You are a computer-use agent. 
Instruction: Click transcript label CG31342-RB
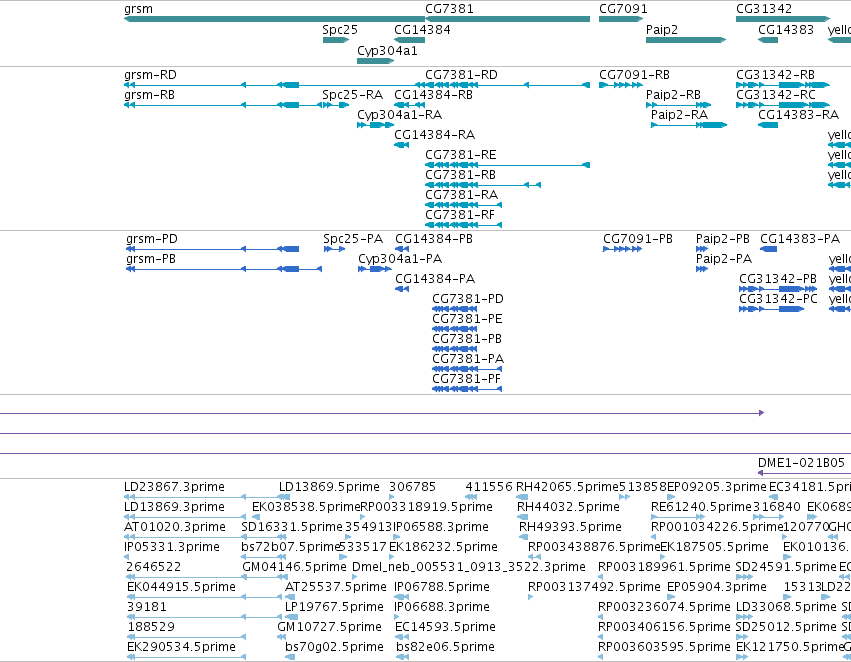pos(776,75)
